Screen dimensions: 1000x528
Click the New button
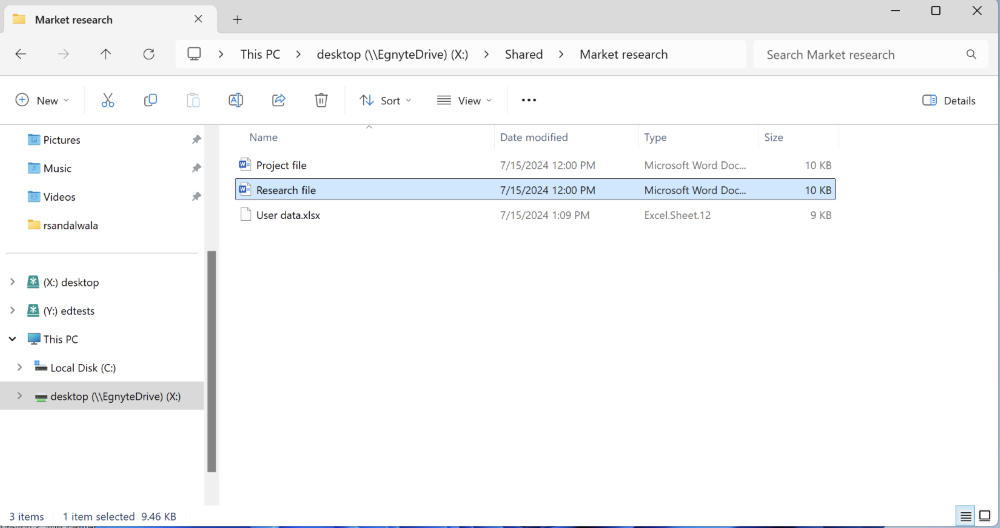(42, 100)
